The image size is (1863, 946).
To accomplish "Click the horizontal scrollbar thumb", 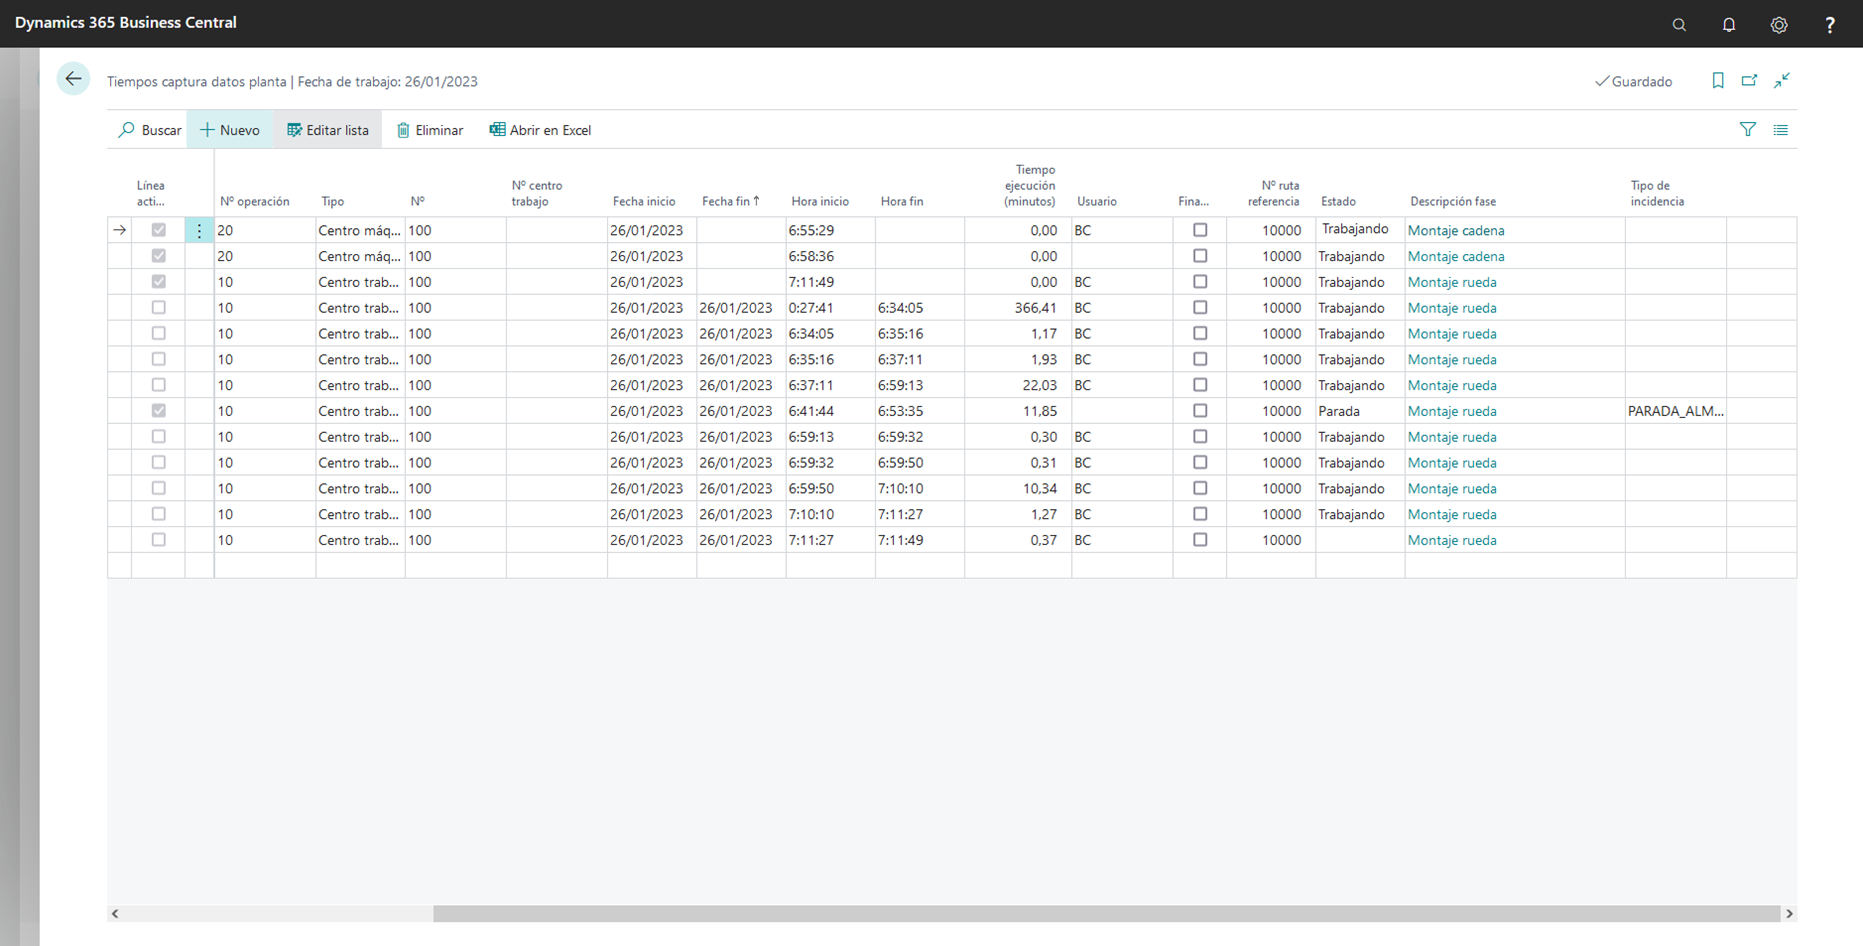I will (1106, 913).
